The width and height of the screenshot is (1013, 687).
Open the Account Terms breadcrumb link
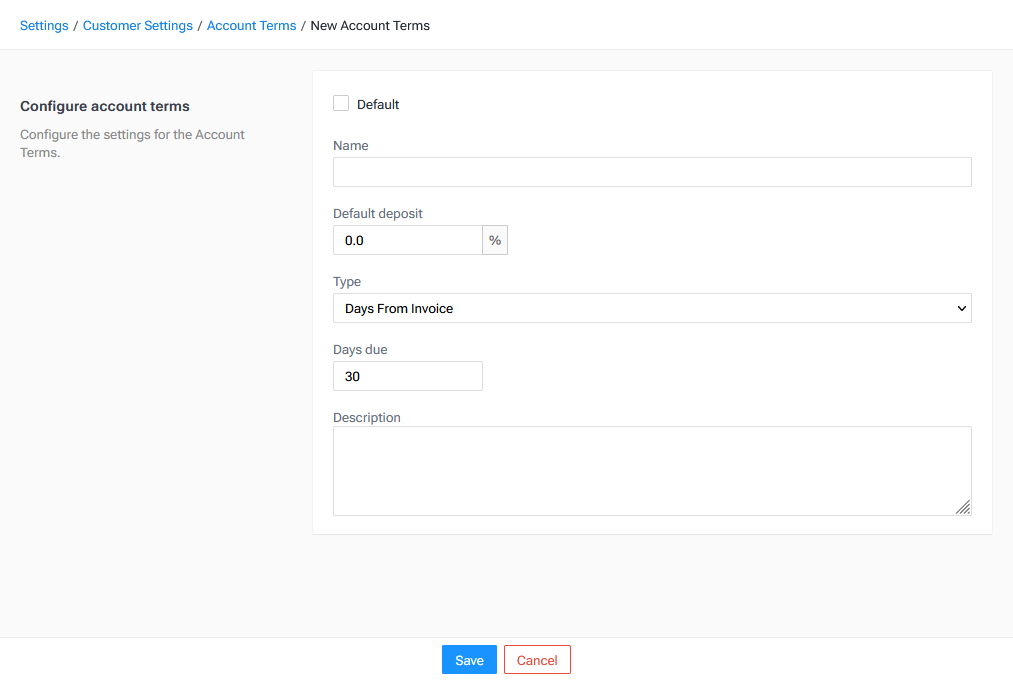coord(251,26)
